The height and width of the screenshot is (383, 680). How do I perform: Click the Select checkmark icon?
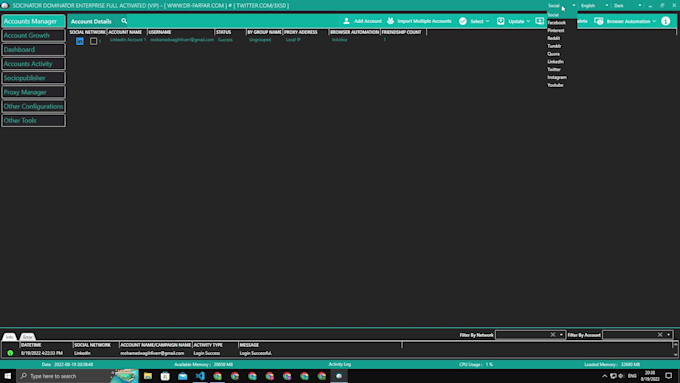click(x=463, y=21)
